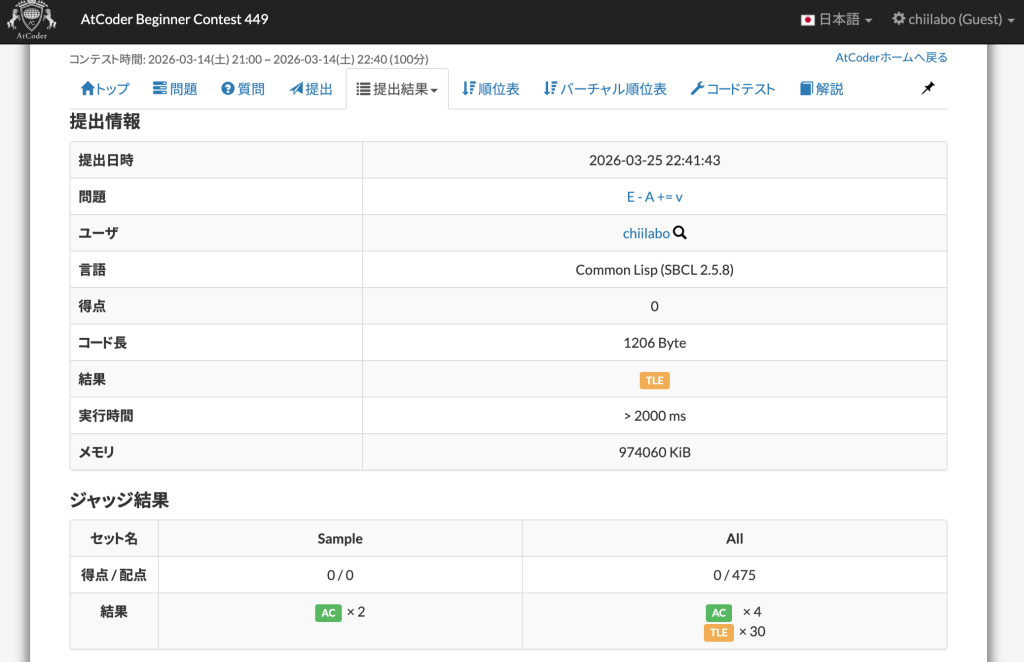Viewport: 1024px width, 662px height.
Task: Click the Japan flag icon
Action: point(808,20)
